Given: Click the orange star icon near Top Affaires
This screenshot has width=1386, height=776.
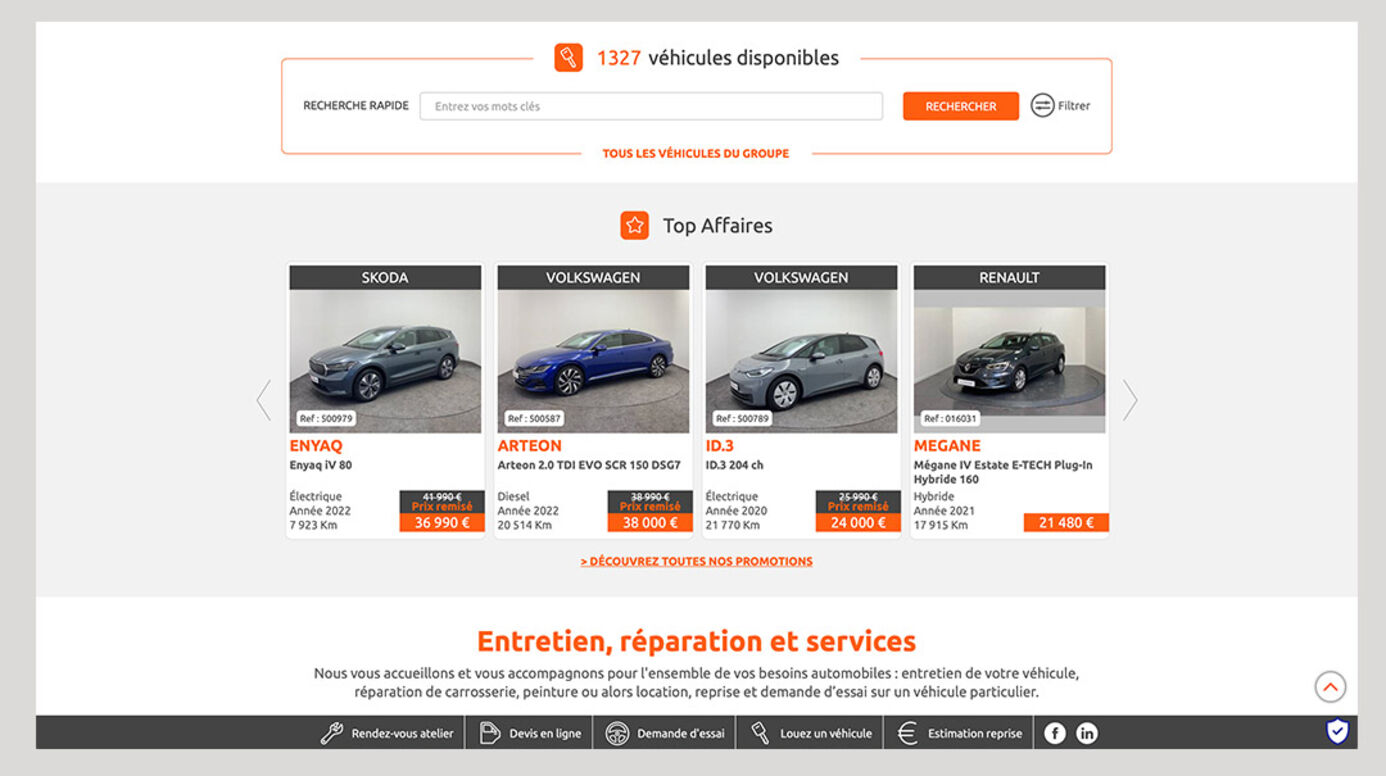Looking at the screenshot, I should (634, 225).
